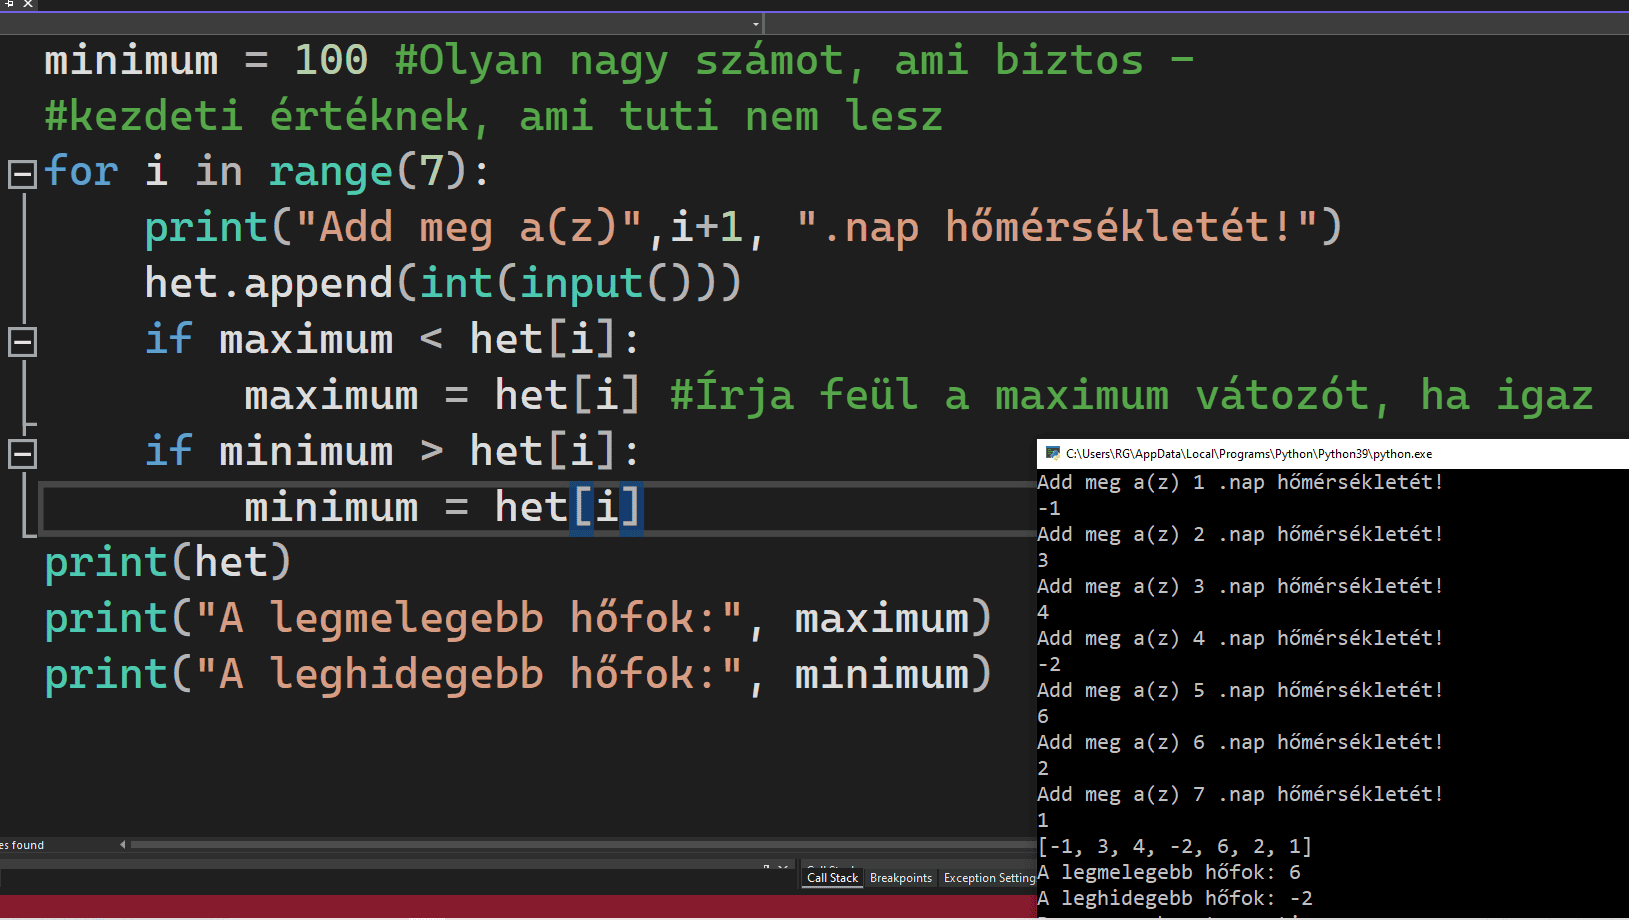Viewport: 1629px width, 920px height.
Task: Click the 'A legmelegebb hőfok: 6' console output line
Action: [x=1168, y=872]
